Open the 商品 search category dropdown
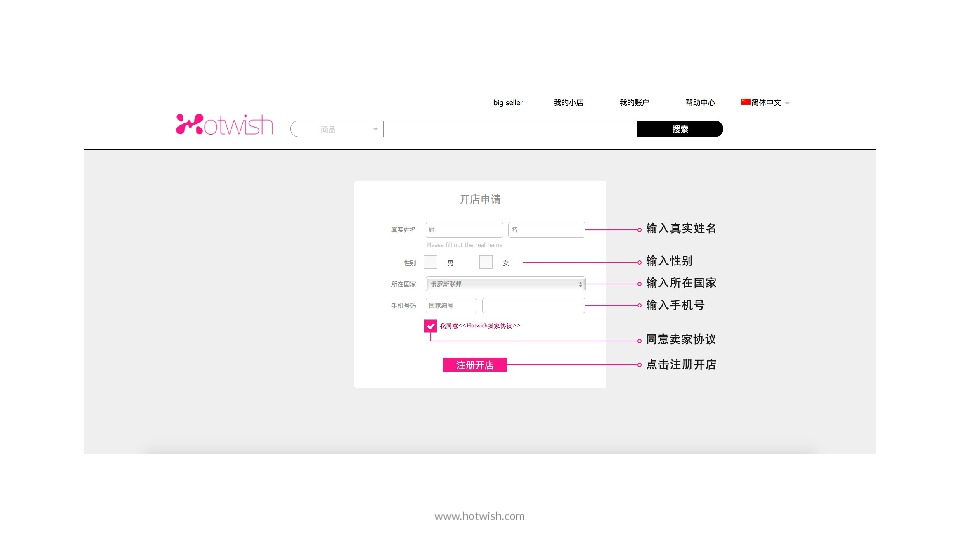The width and height of the screenshot is (960, 540). point(349,129)
